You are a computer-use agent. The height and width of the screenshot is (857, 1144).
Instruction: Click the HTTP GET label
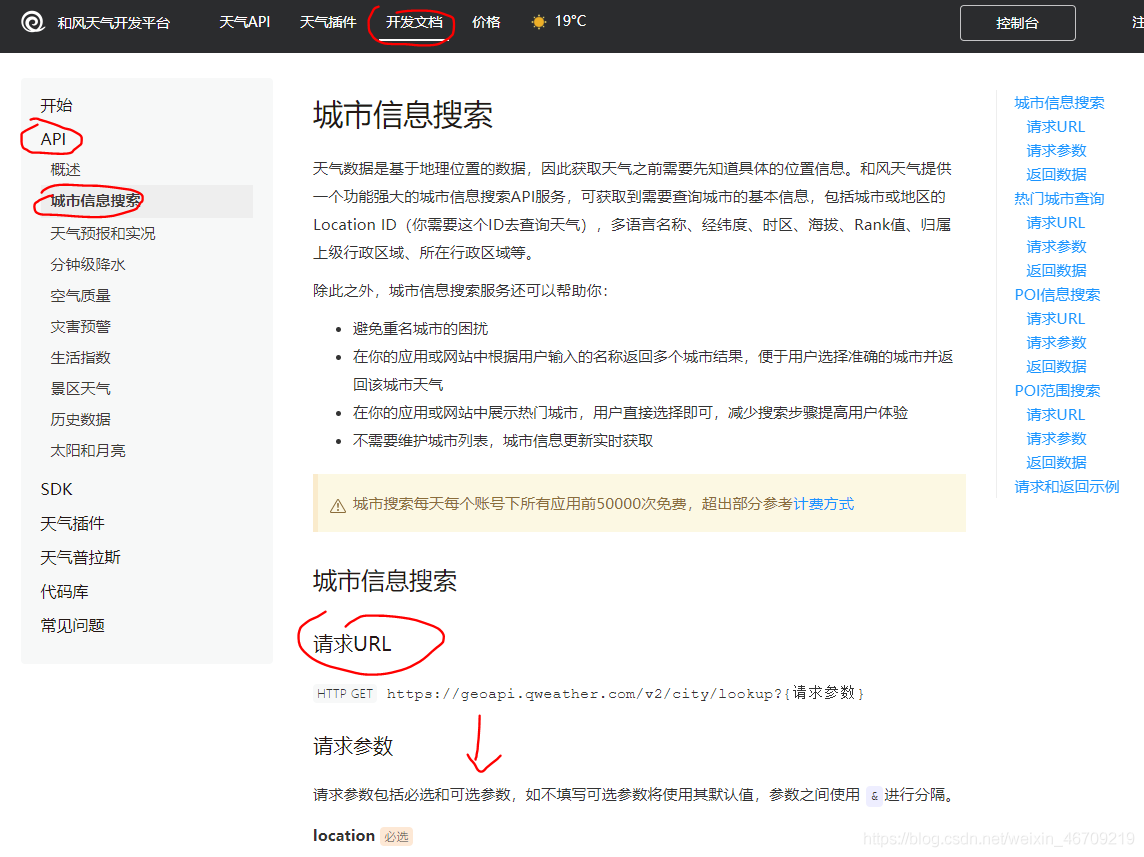tap(344, 694)
